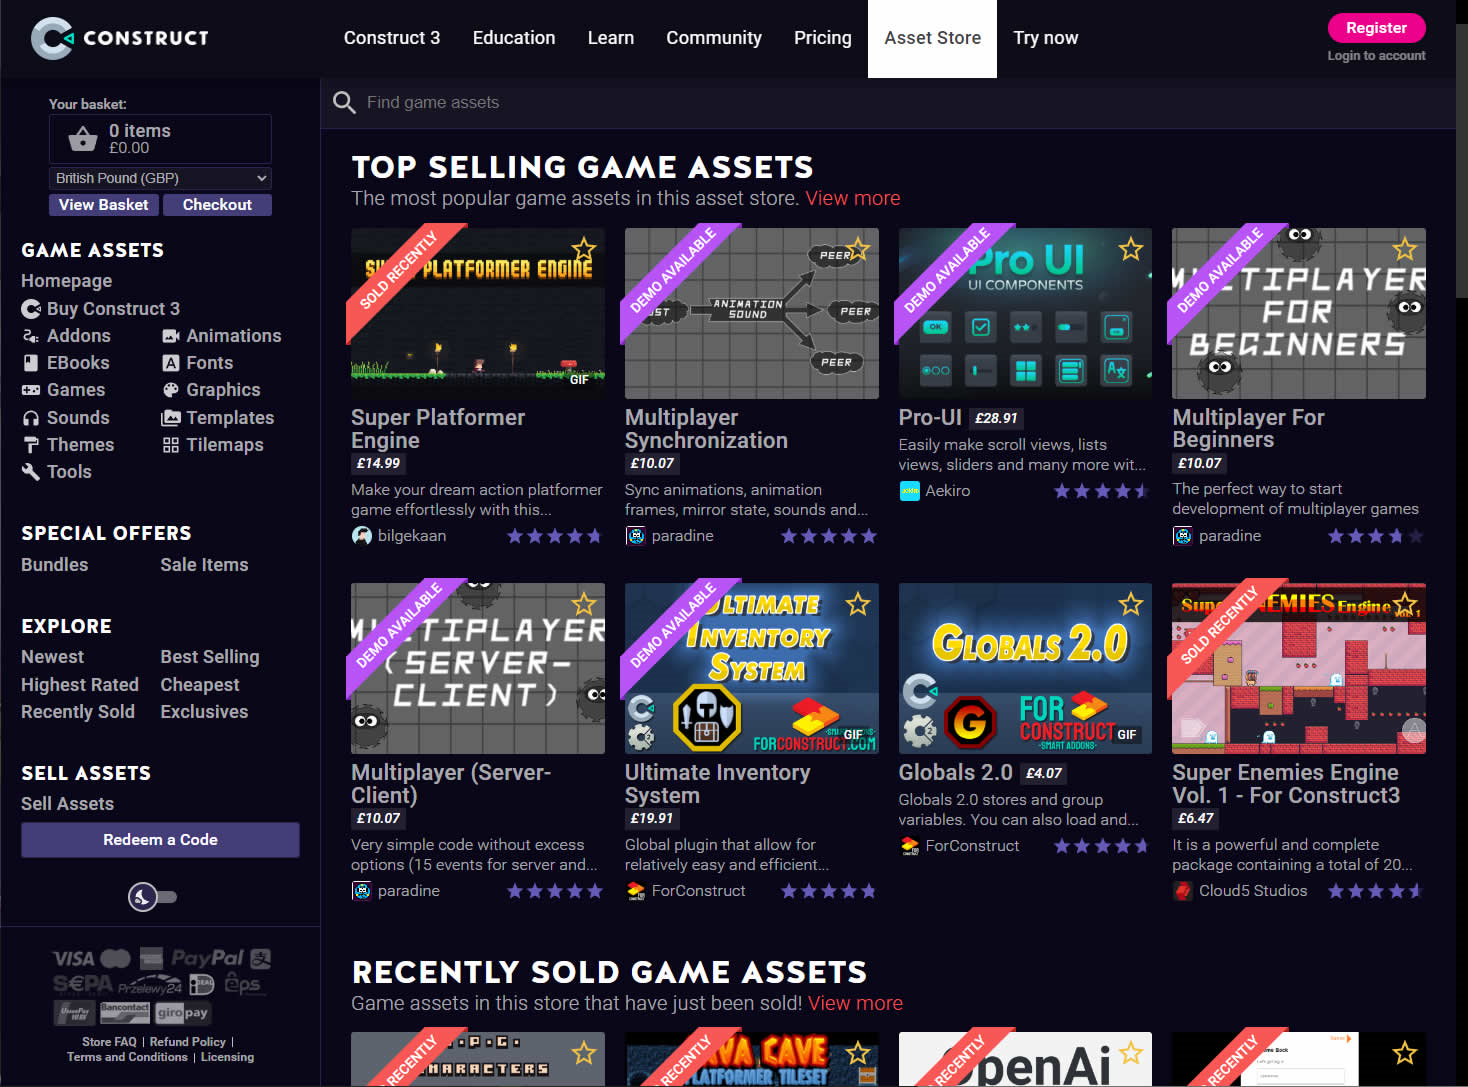Open the Graphics category
Image resolution: width=1468 pixels, height=1087 pixels.
pos(223,389)
